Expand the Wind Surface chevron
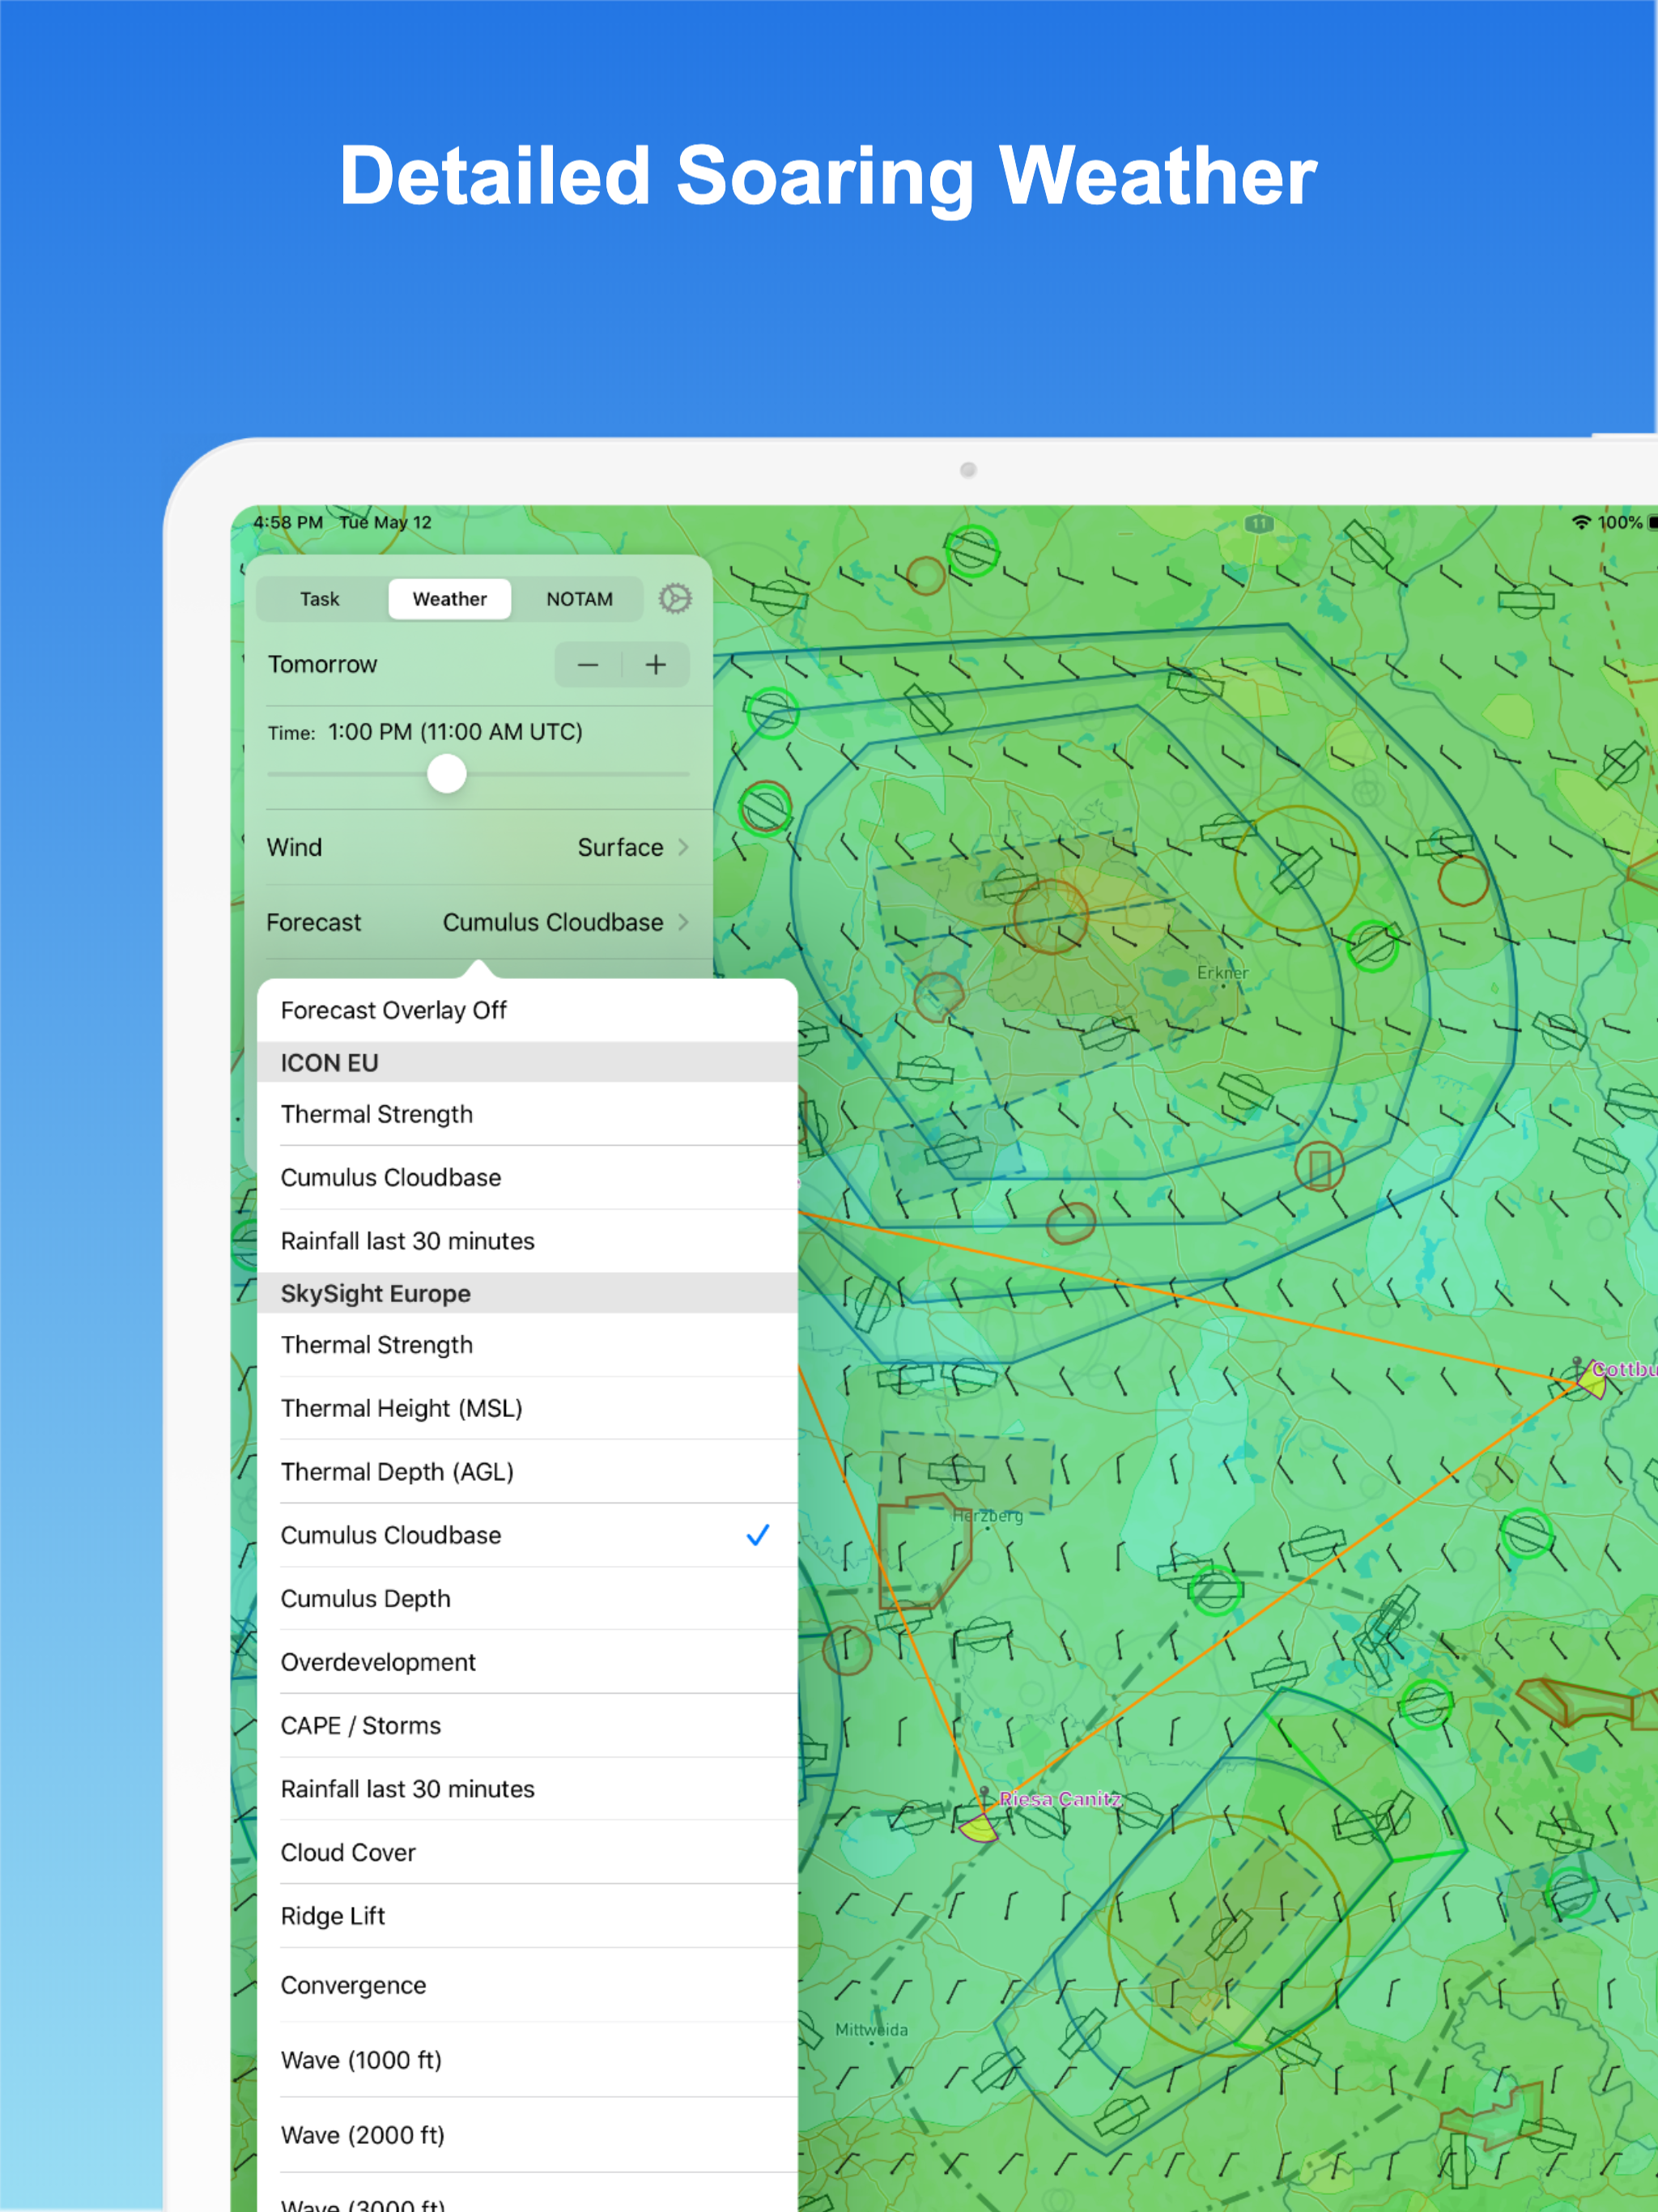 [x=683, y=847]
